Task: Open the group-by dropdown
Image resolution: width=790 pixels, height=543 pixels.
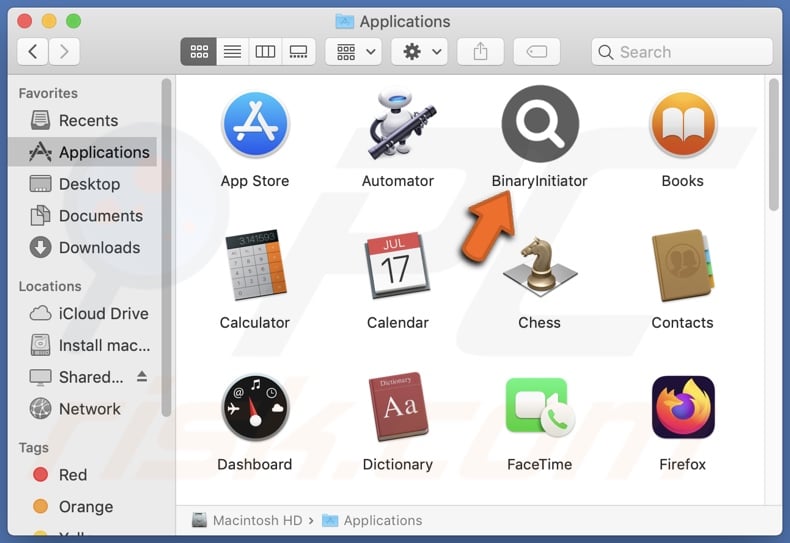Action: click(x=354, y=51)
